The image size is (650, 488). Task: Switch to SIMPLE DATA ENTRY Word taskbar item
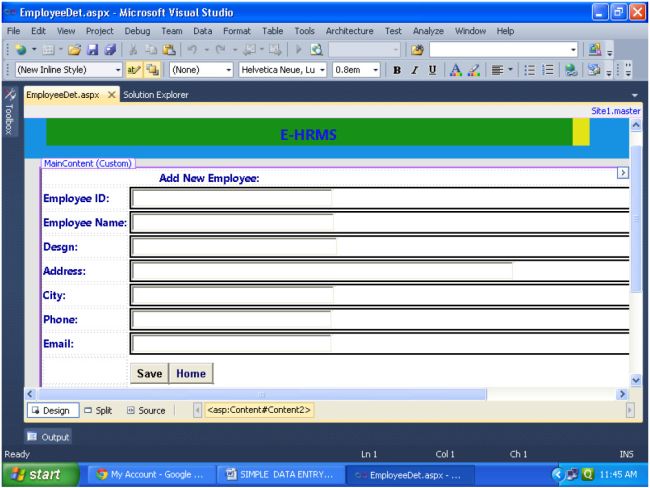(x=281, y=475)
